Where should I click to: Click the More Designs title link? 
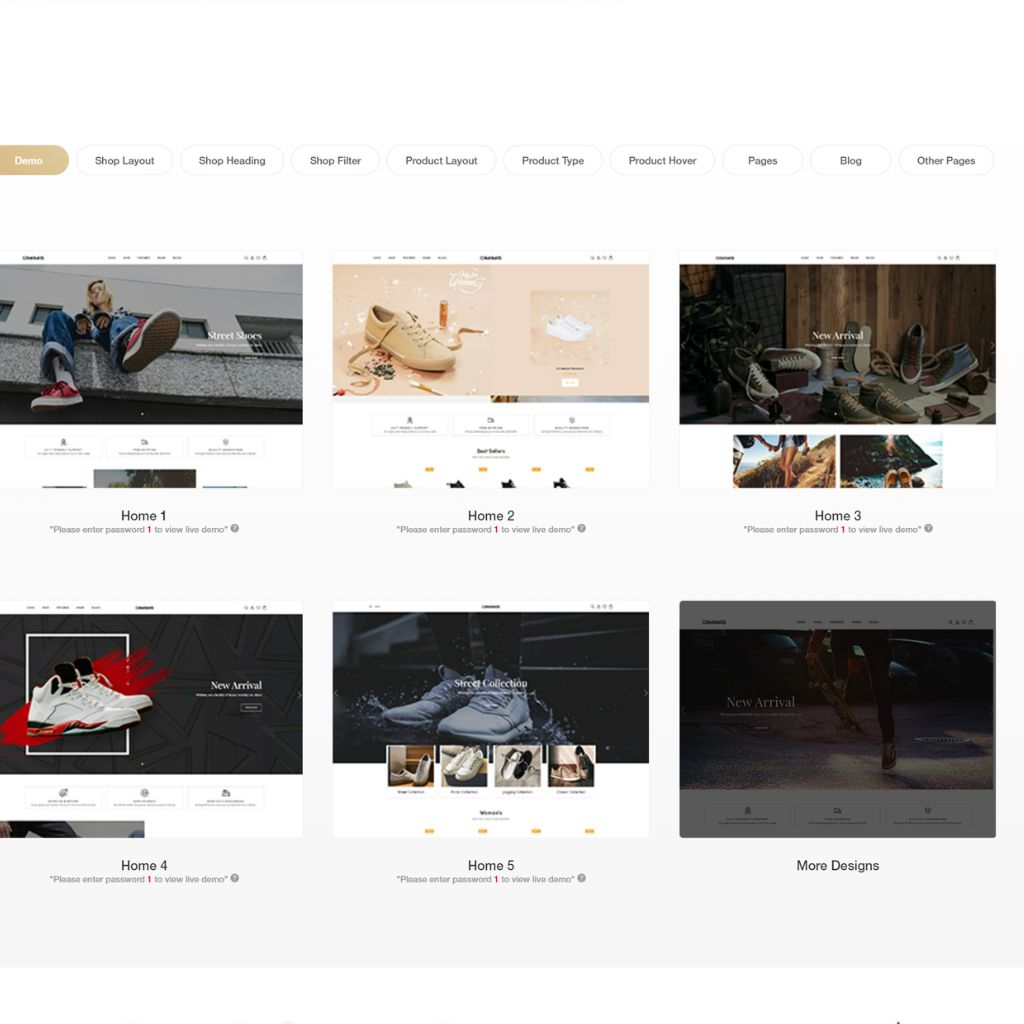point(837,865)
